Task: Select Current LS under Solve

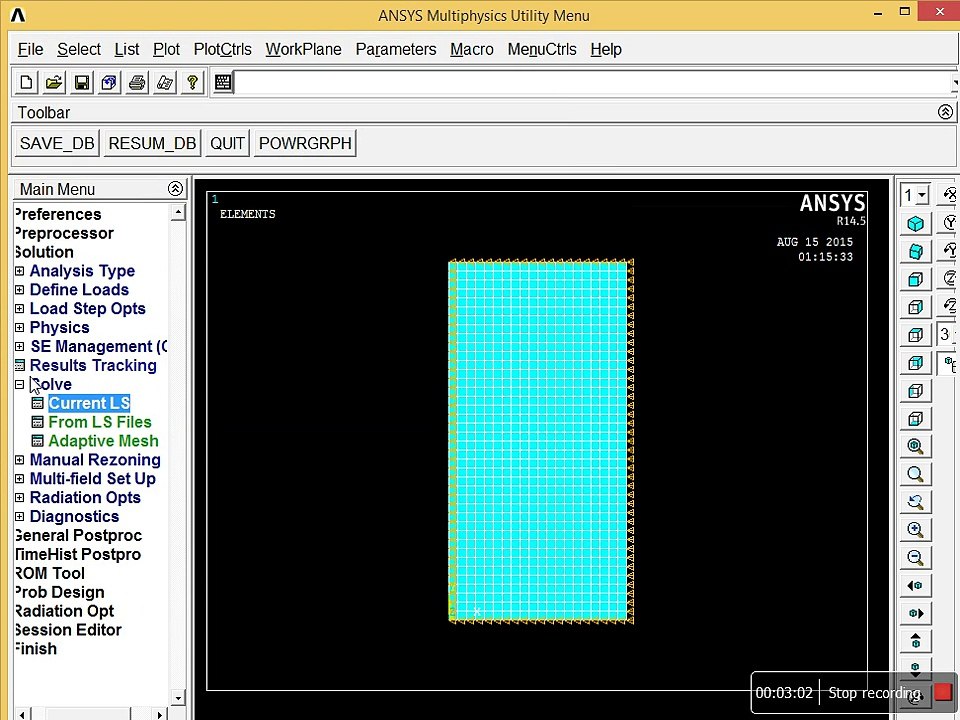Action: click(x=89, y=403)
